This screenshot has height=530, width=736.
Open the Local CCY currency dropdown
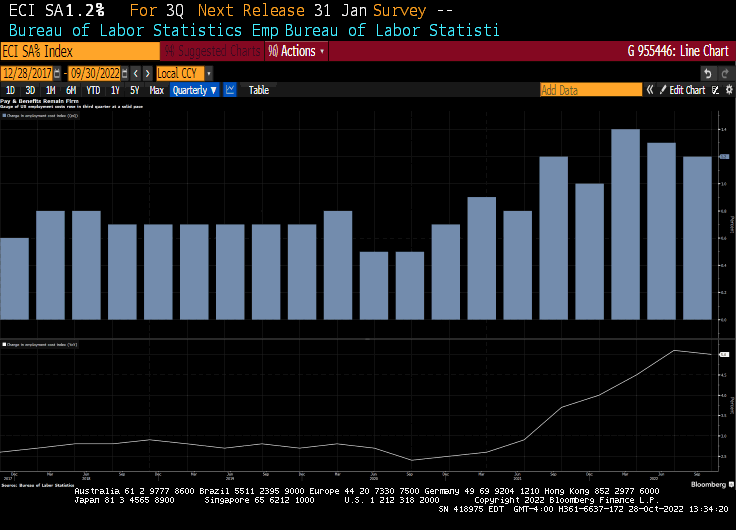click(183, 73)
